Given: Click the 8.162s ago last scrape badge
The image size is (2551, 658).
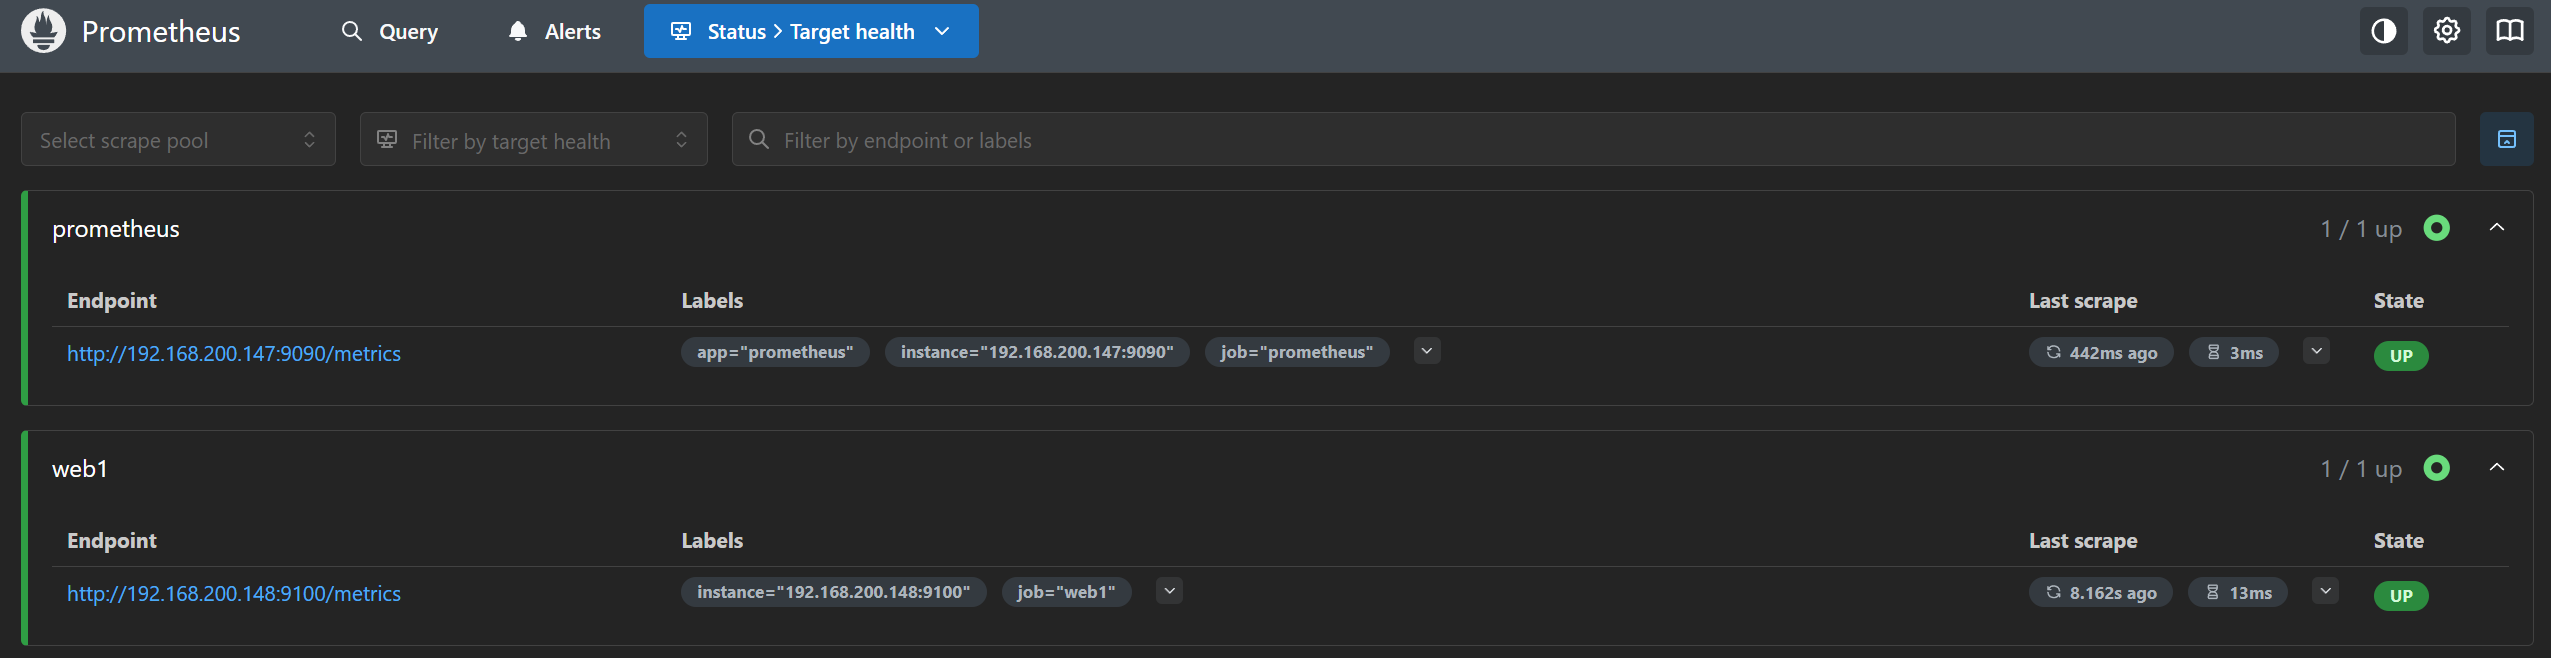Looking at the screenshot, I should (2101, 592).
